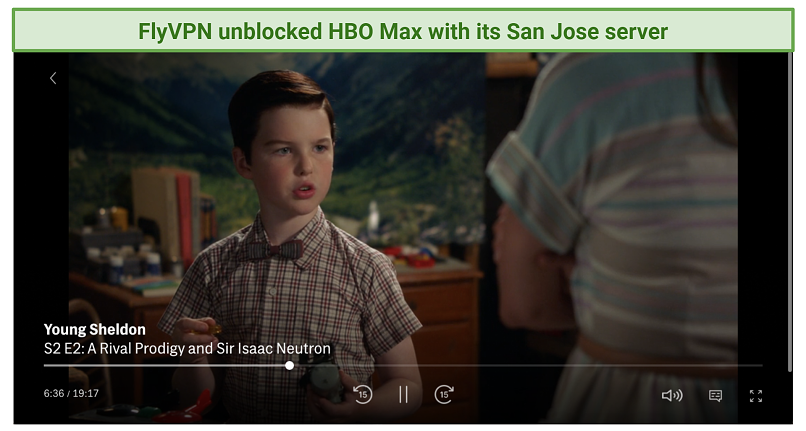
Task: Enter fullscreen mode
Action: 756,396
